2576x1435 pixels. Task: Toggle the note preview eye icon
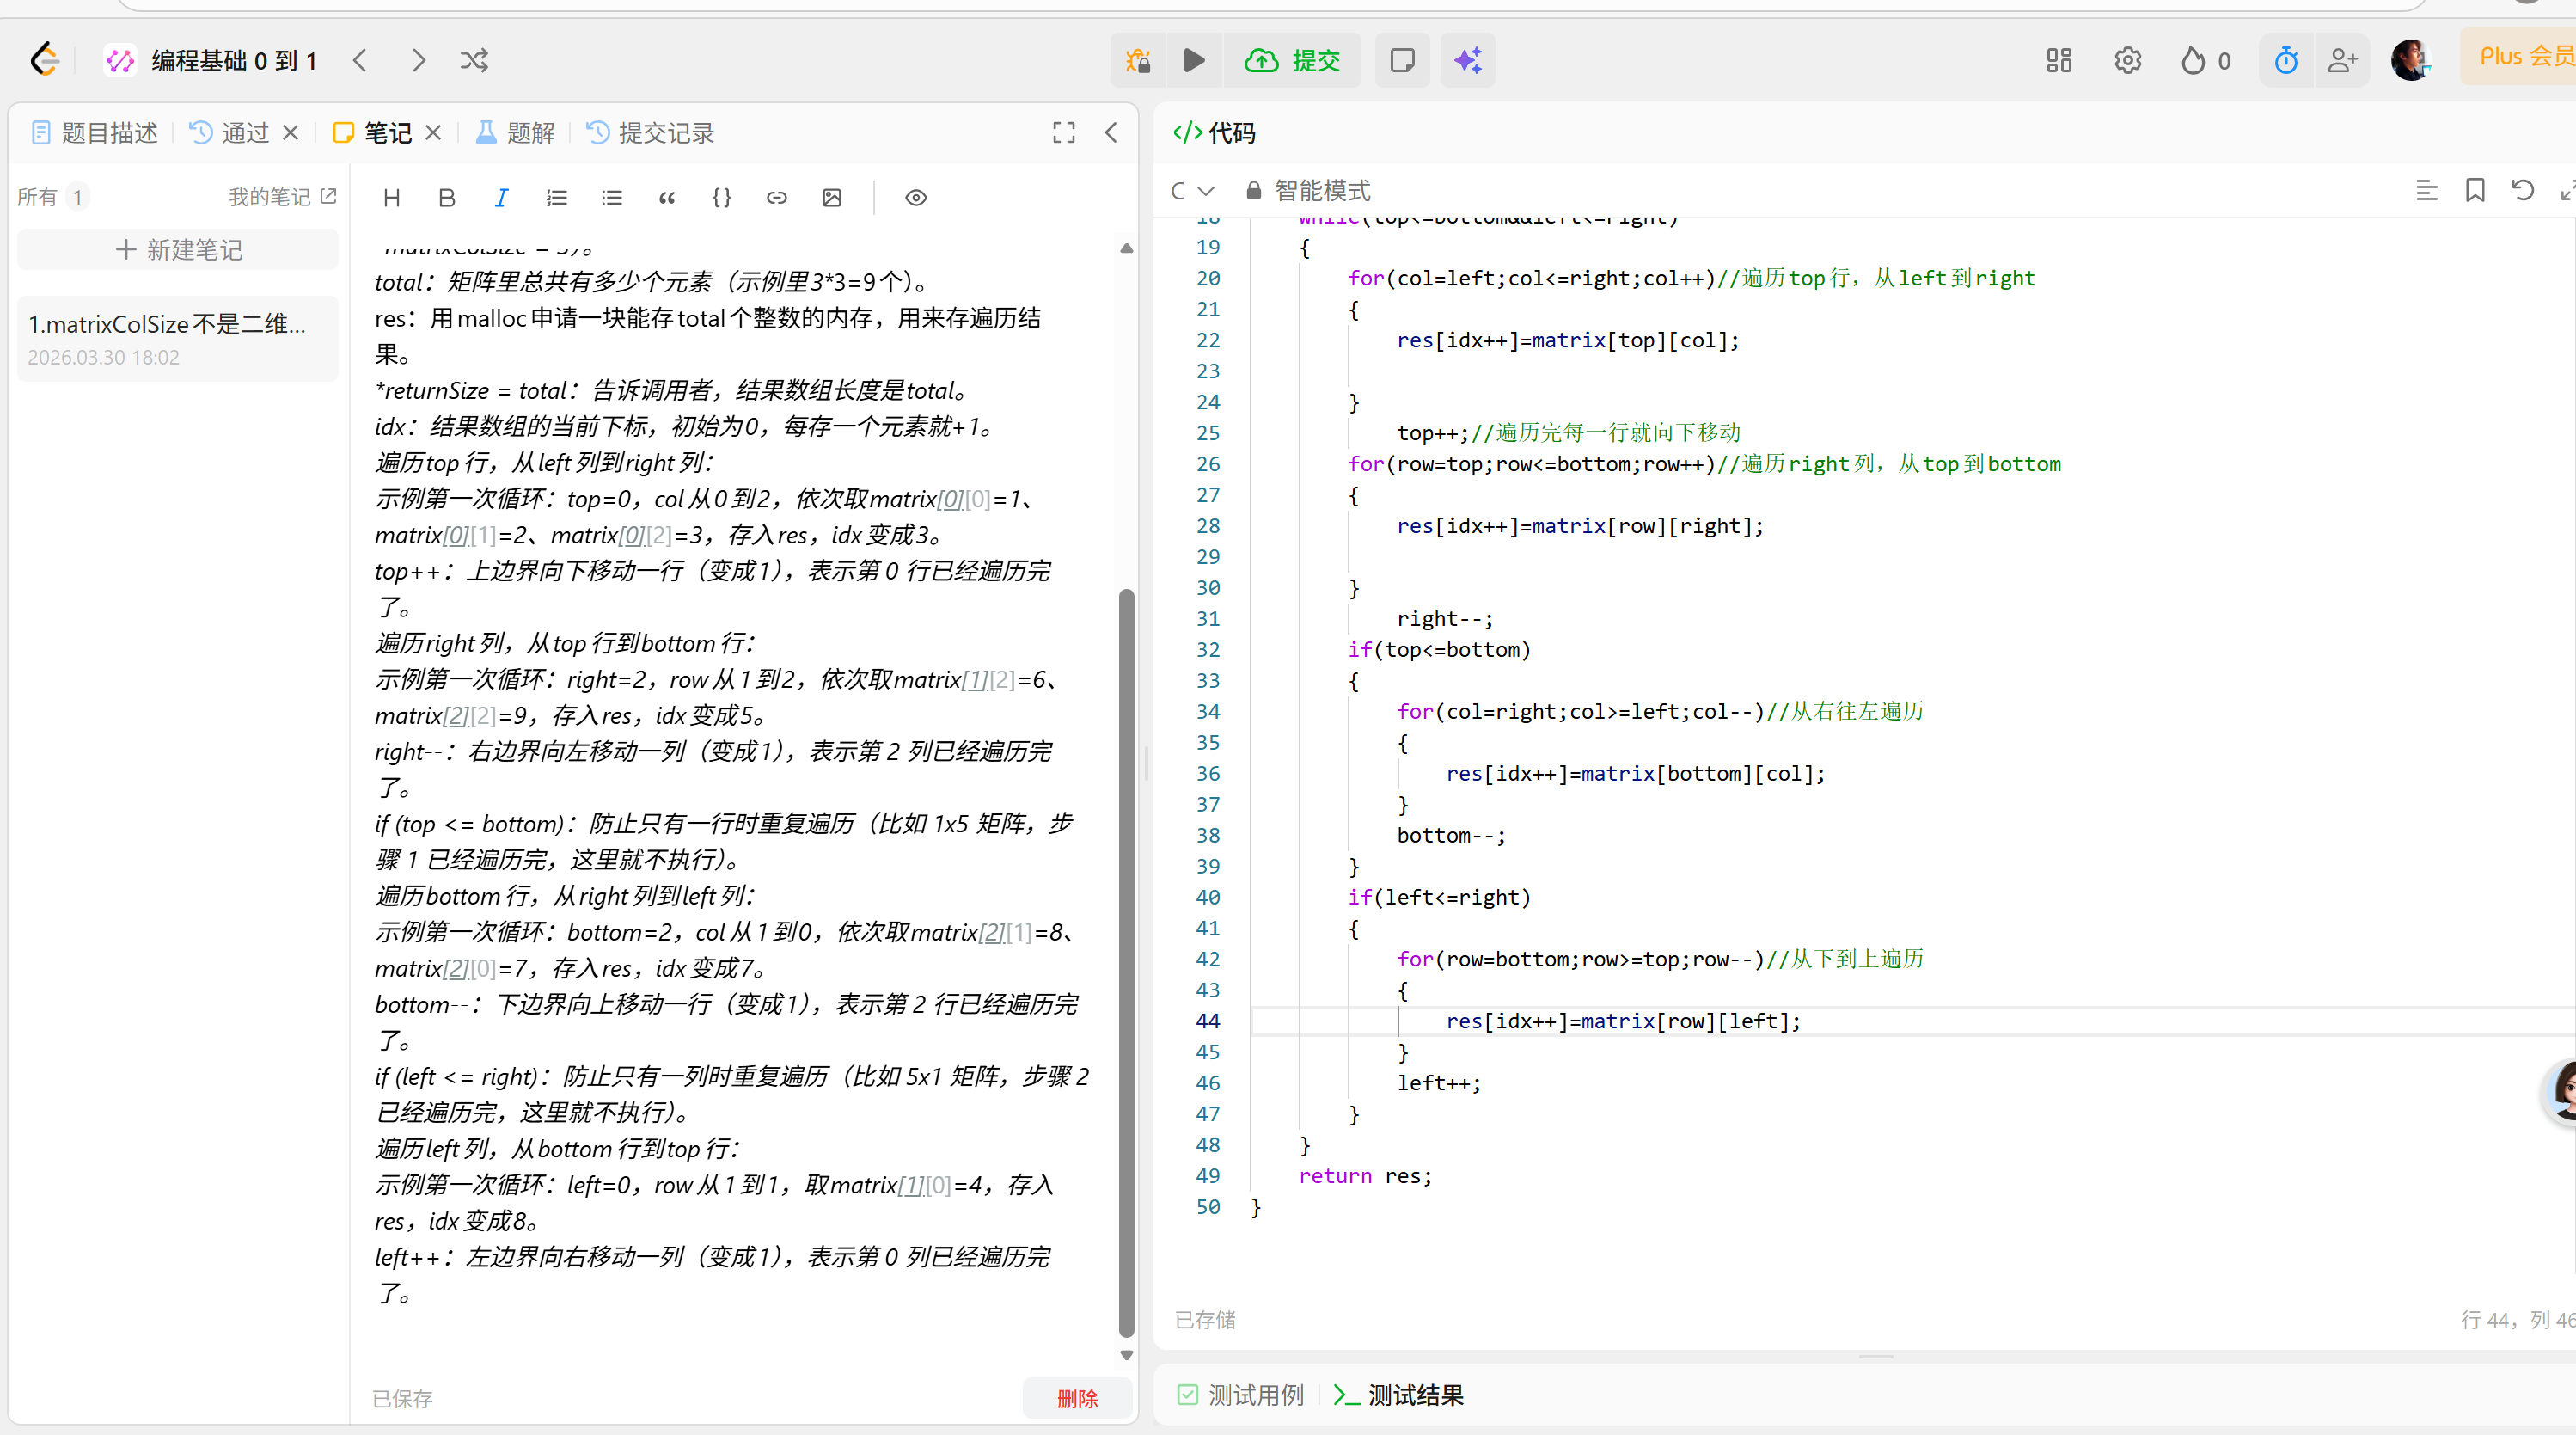click(x=915, y=197)
